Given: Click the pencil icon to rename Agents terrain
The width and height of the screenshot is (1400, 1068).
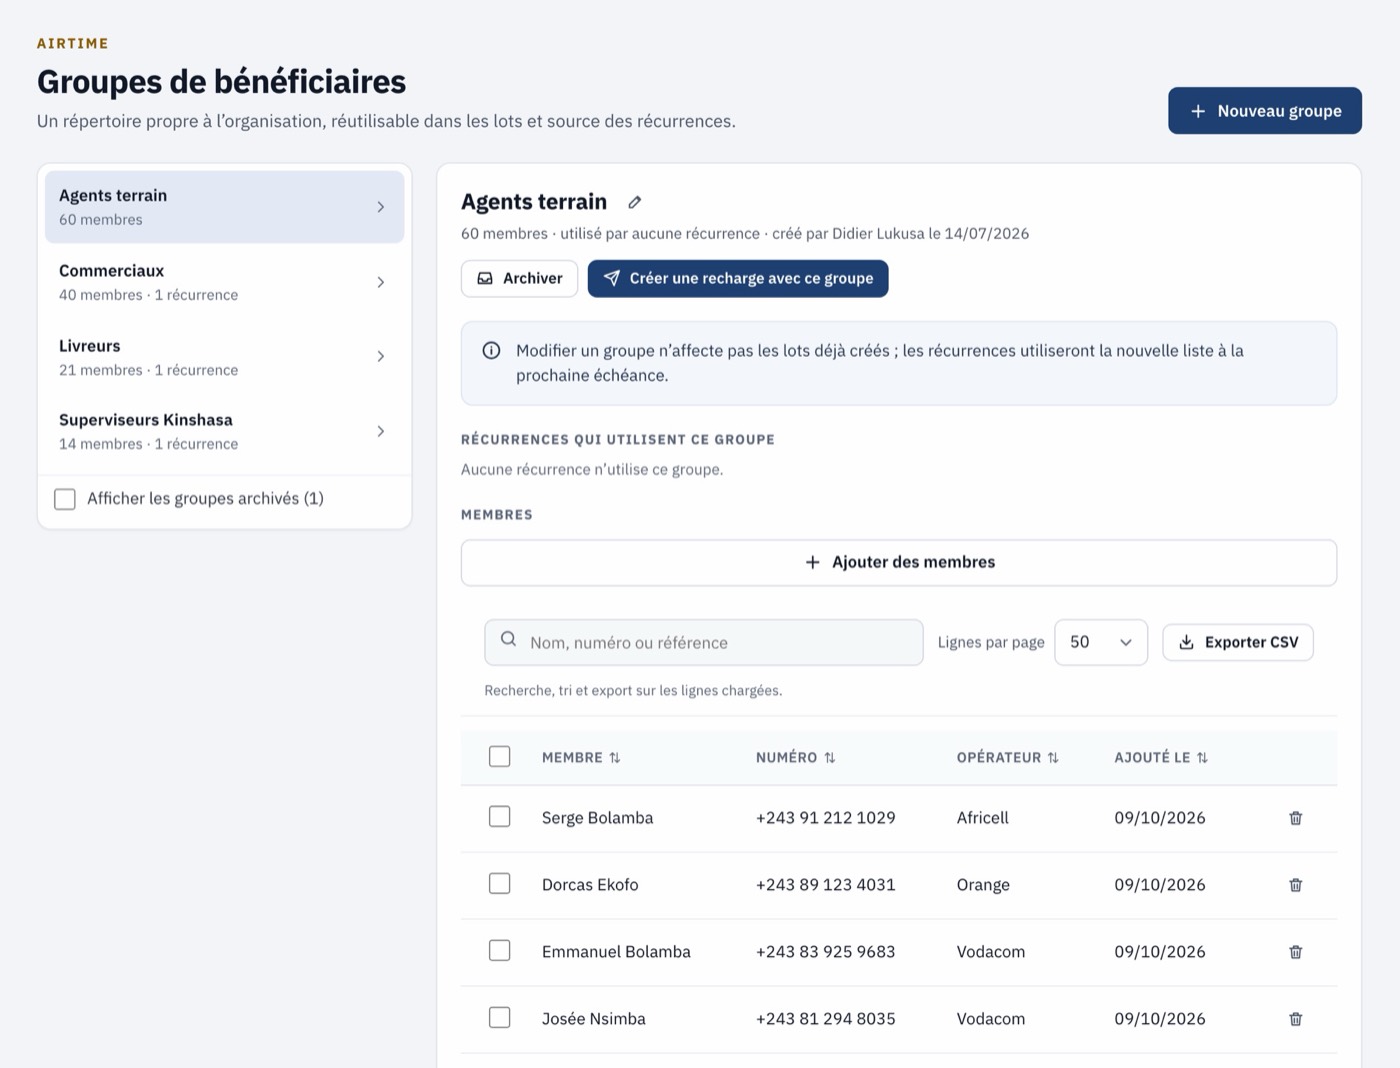Looking at the screenshot, I should click(x=634, y=202).
